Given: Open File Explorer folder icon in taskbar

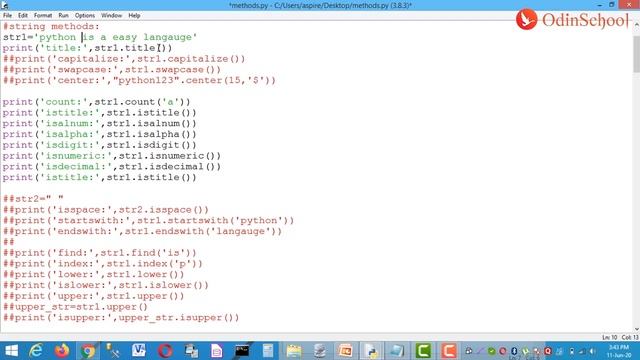Looking at the screenshot, I should [x=293, y=351].
